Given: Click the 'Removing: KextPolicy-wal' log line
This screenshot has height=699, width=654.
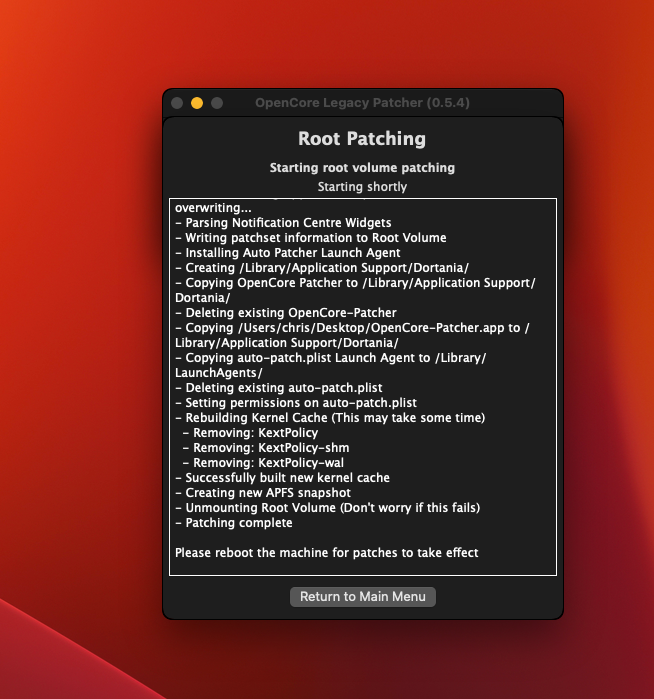Looking at the screenshot, I should pyautogui.click(x=263, y=463).
